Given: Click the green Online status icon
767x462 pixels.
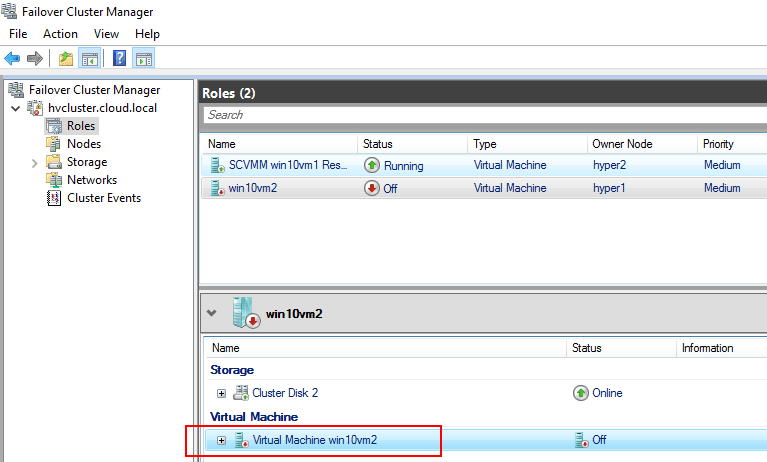Looking at the screenshot, I should coord(581,393).
